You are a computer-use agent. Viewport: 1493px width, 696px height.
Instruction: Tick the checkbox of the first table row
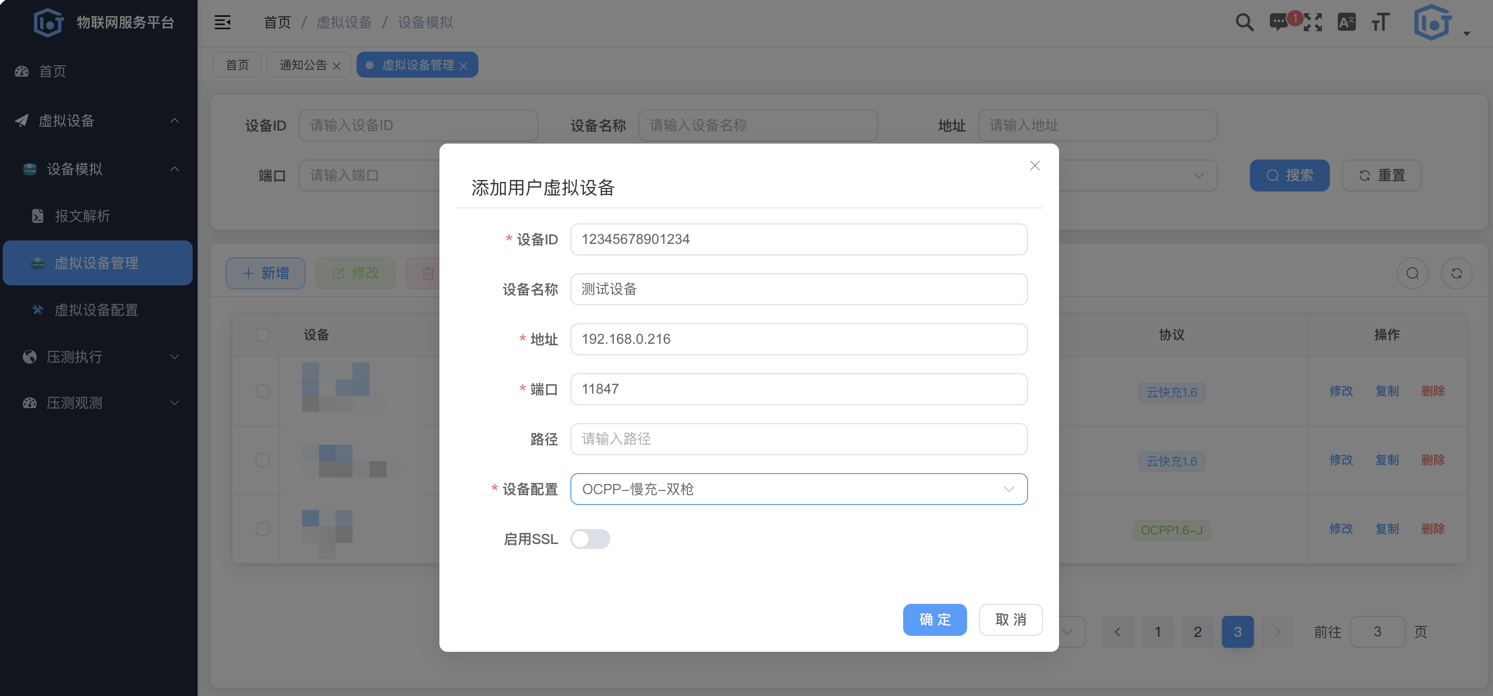point(262,391)
